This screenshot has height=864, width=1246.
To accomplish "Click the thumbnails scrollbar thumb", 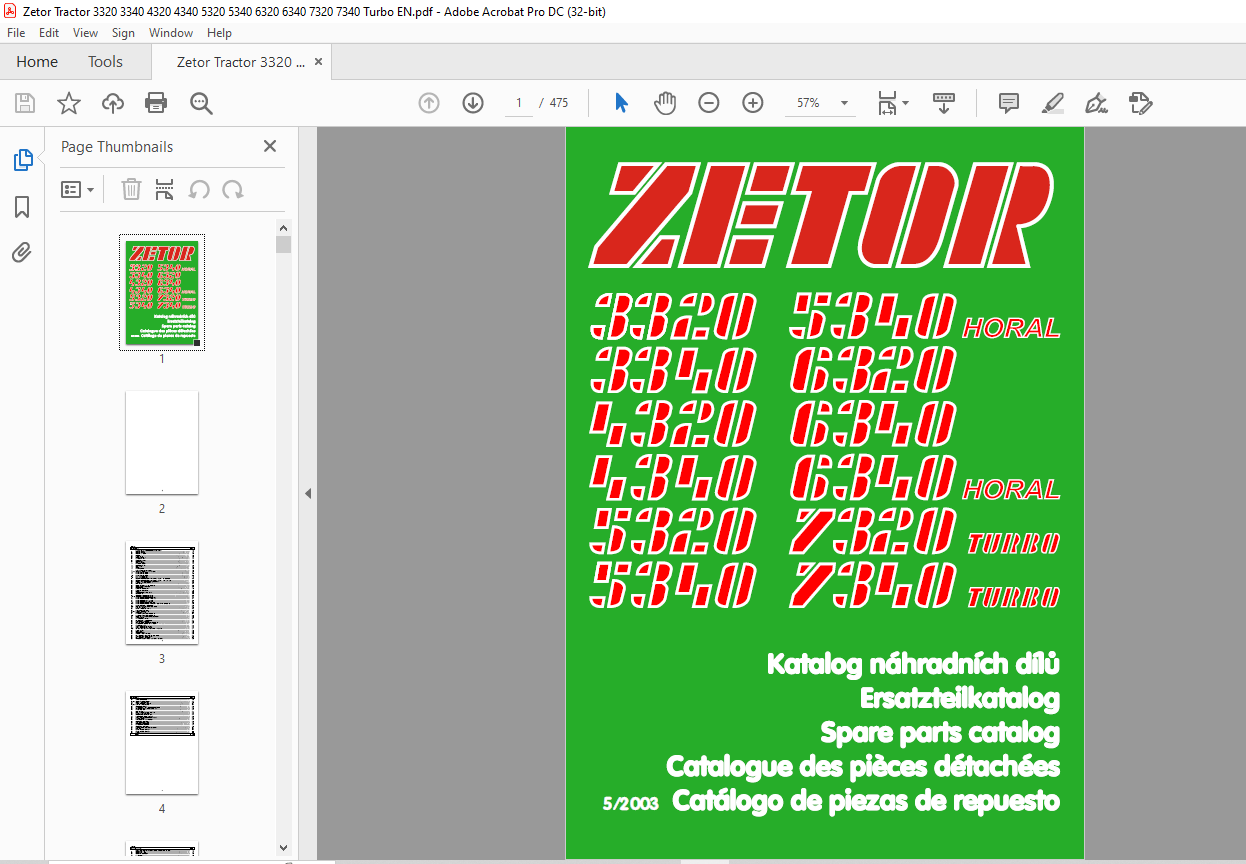I will 284,244.
